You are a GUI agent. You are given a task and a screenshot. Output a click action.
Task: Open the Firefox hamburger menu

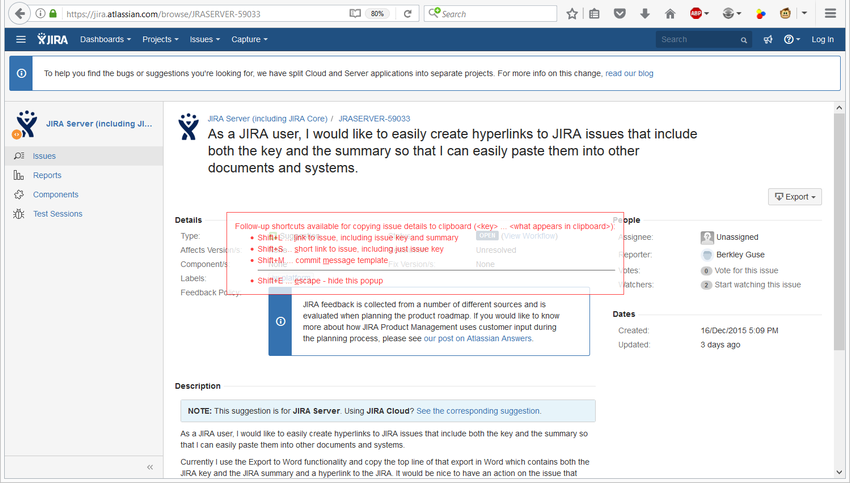pos(830,14)
